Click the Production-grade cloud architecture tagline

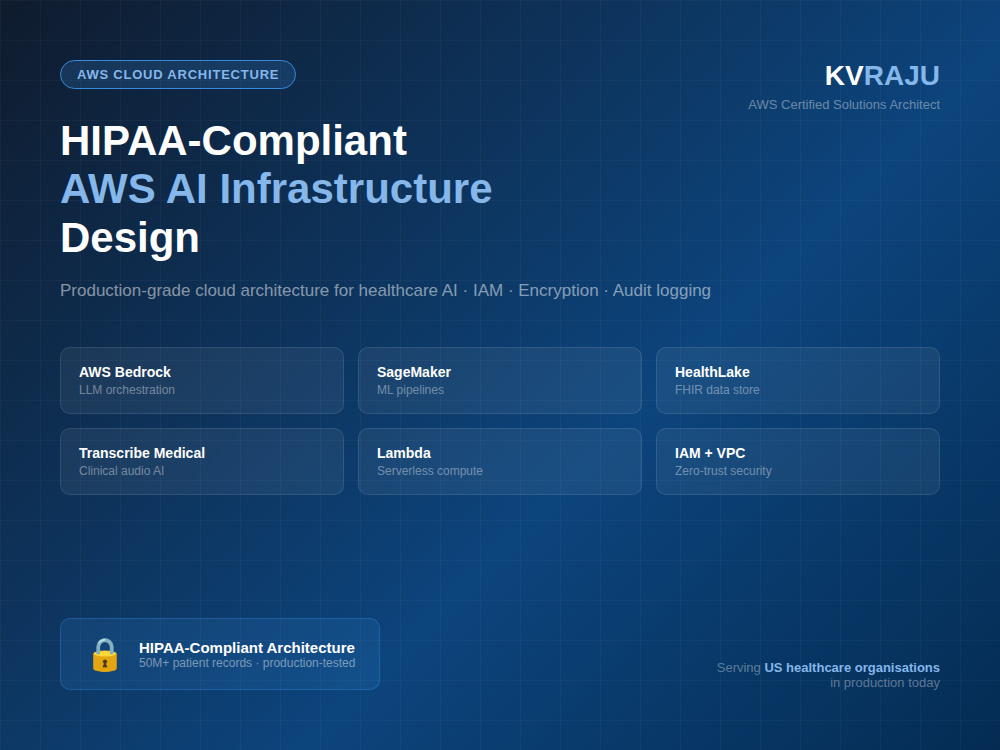pos(385,291)
